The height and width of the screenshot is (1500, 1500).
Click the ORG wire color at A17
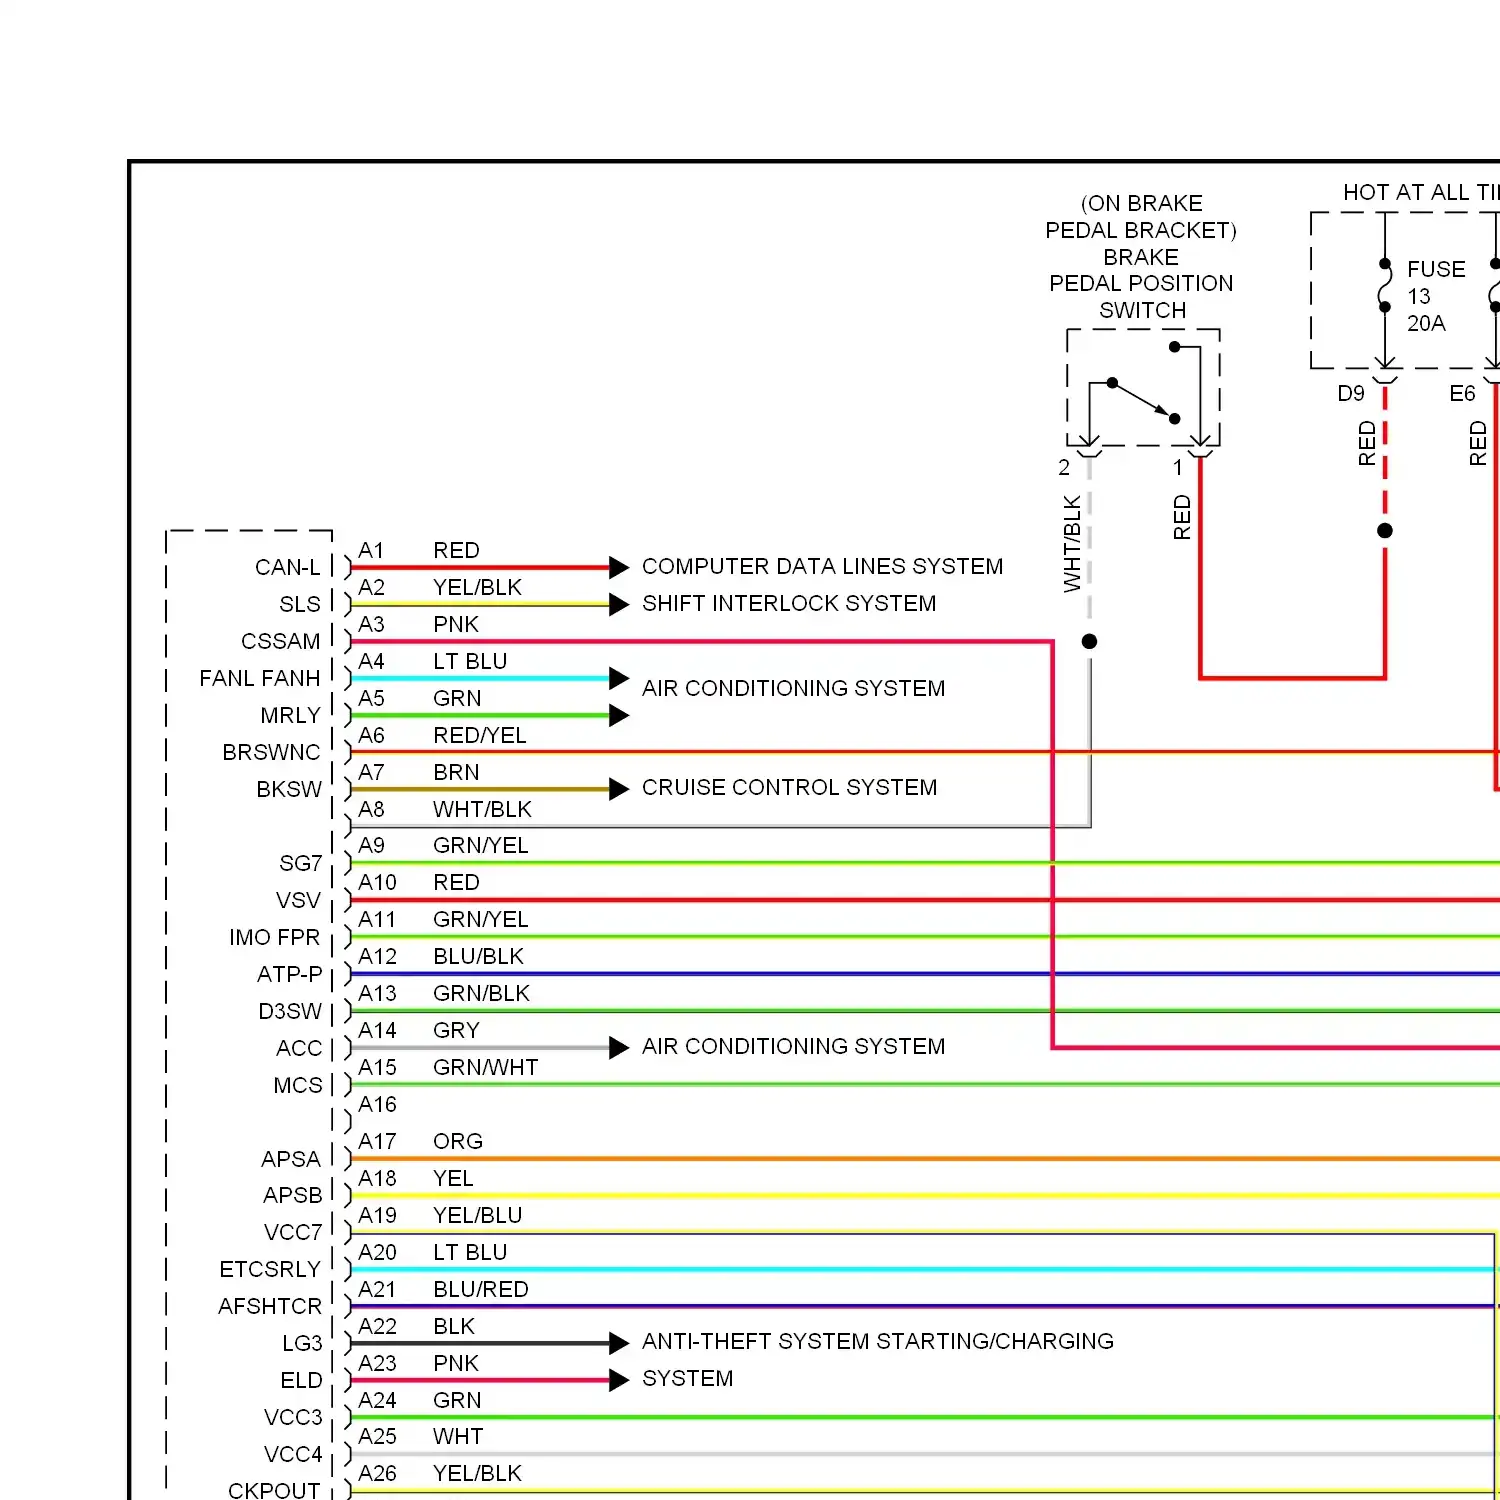click(x=458, y=1142)
